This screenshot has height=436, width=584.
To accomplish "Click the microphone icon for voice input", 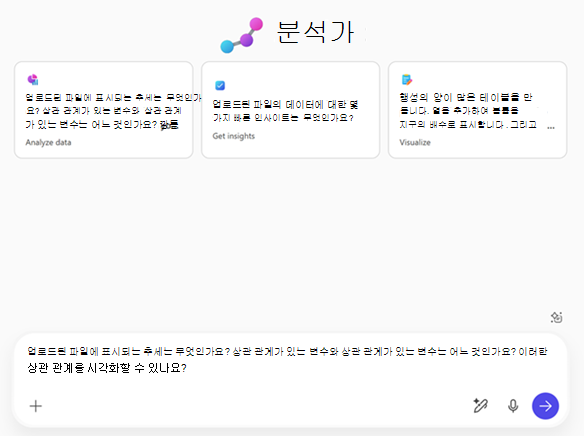I will tap(513, 406).
